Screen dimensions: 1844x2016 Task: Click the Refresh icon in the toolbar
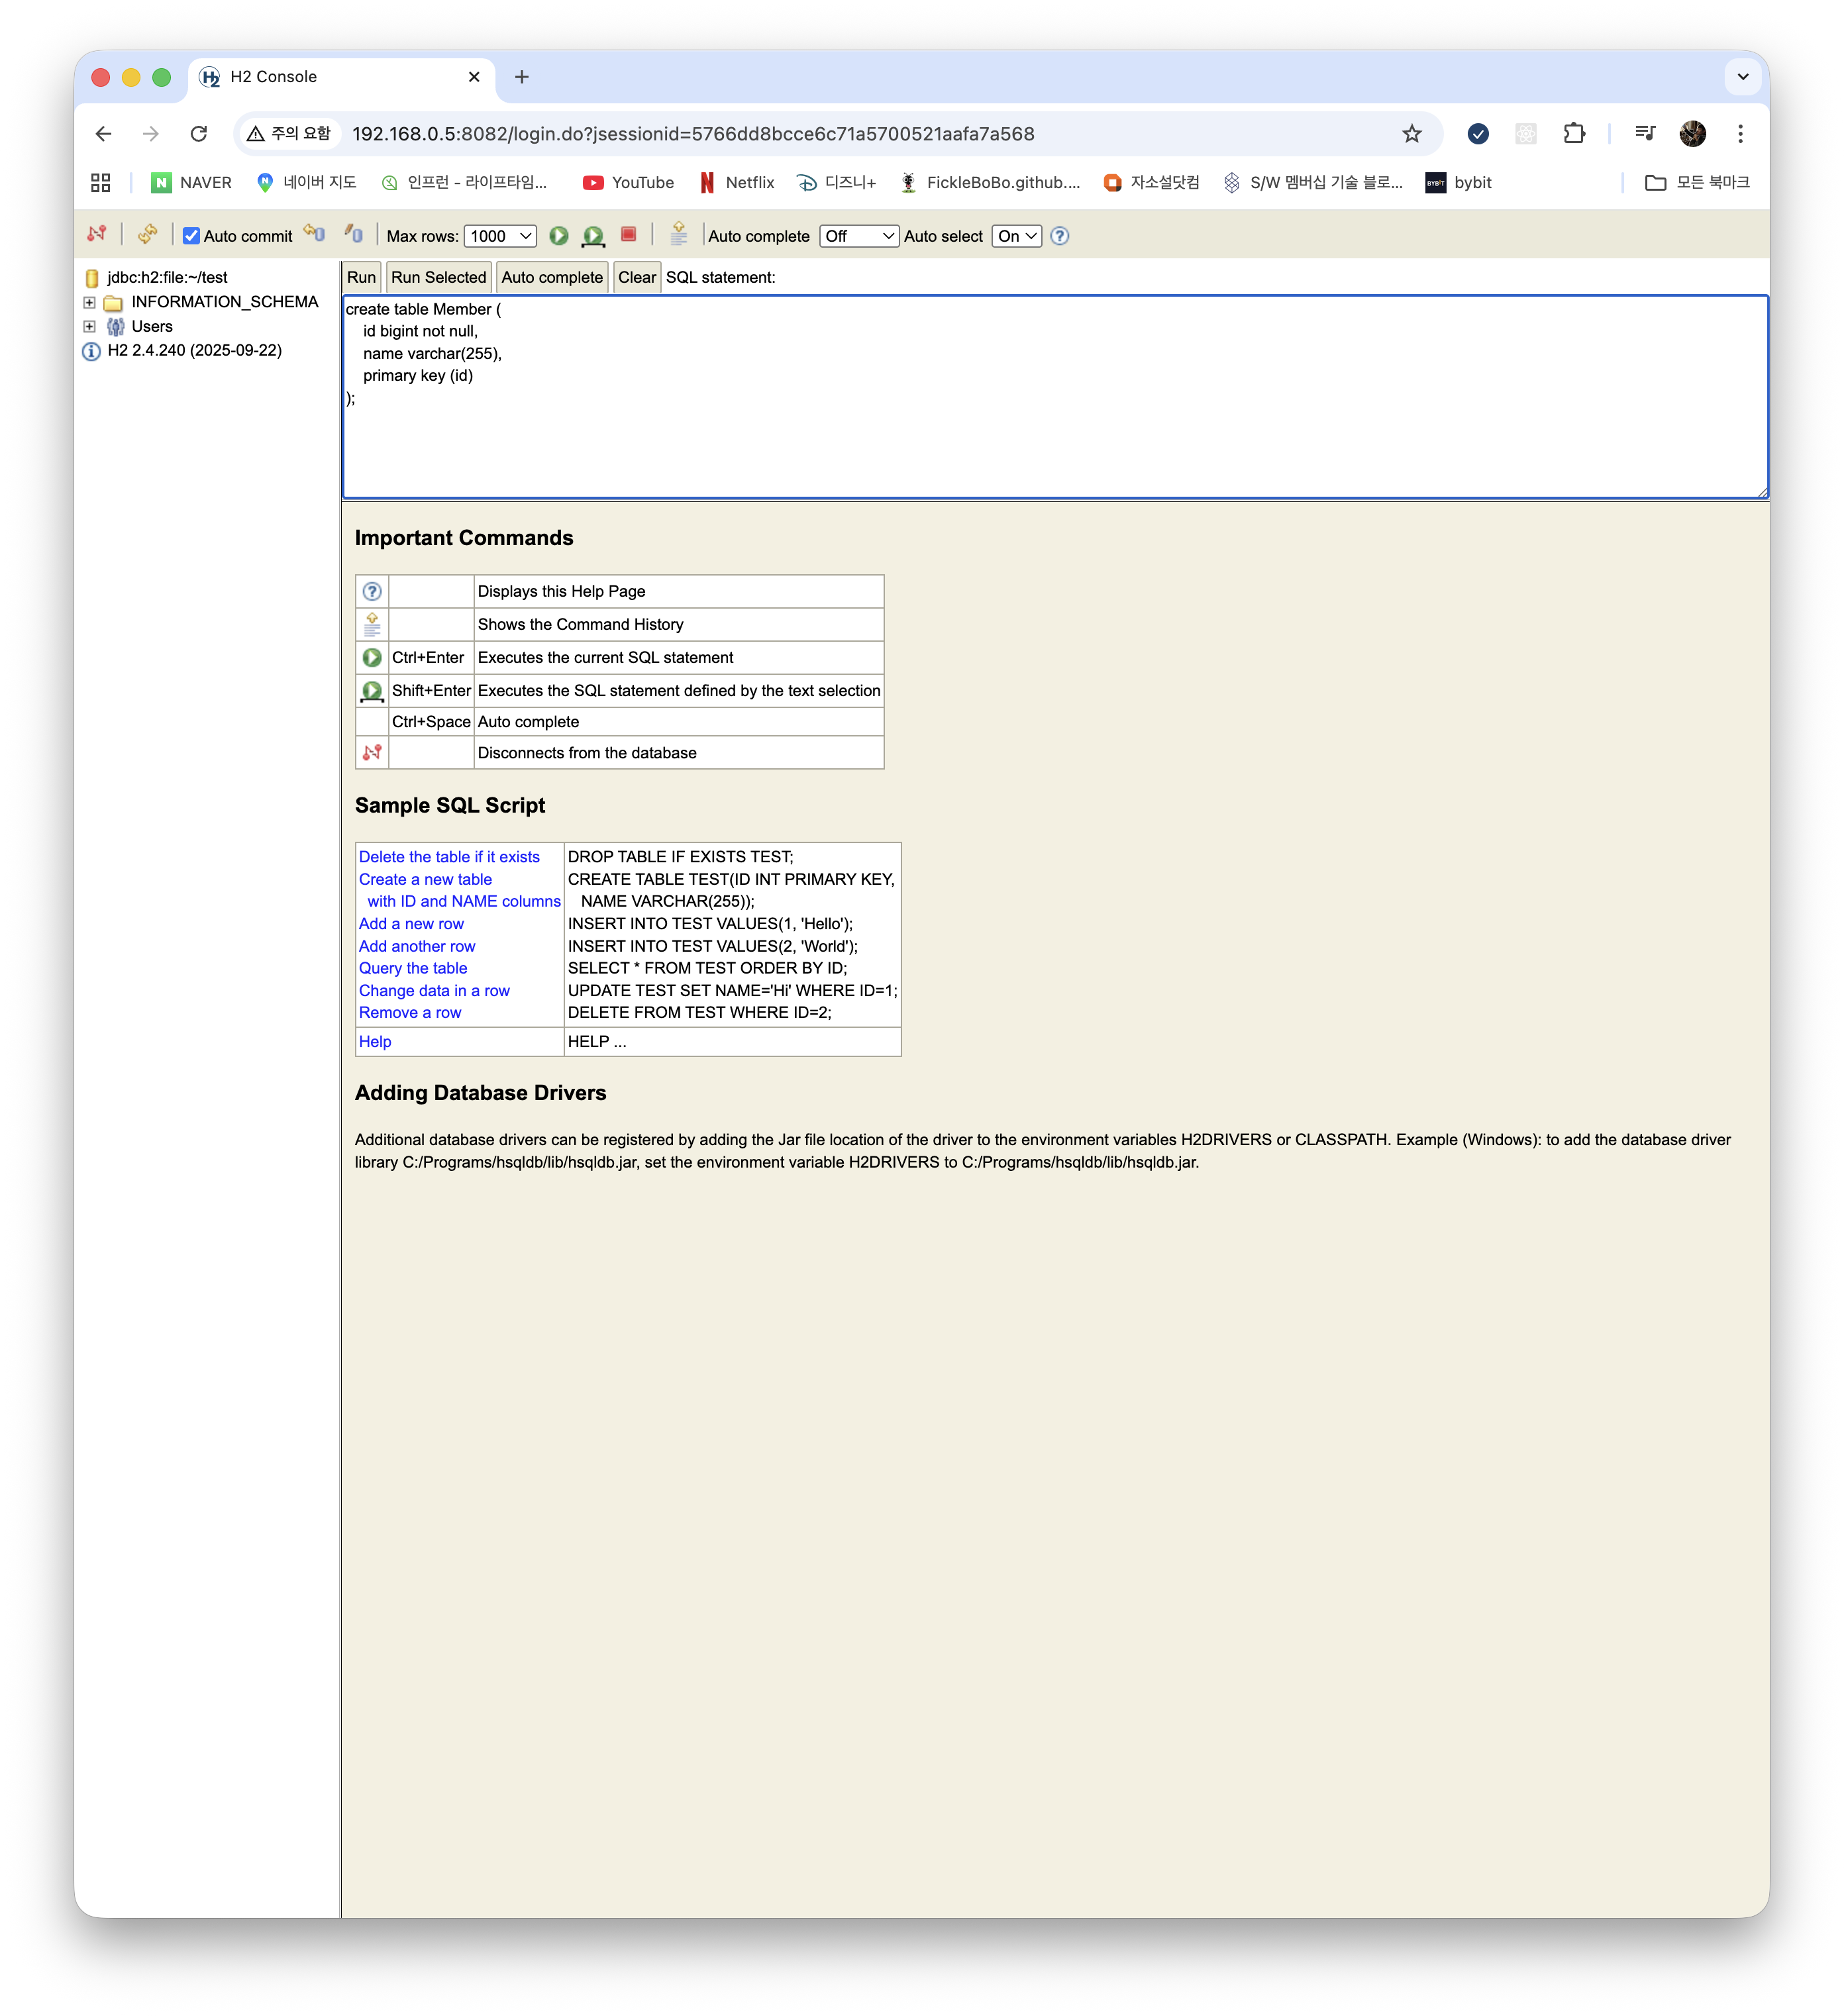pos(147,234)
